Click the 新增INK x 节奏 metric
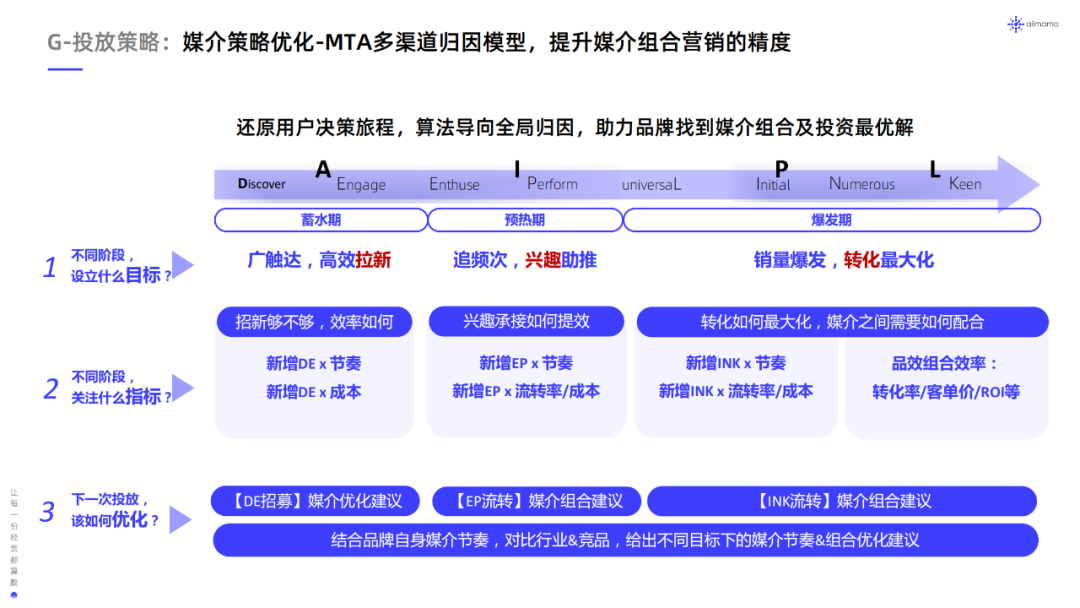 point(736,363)
